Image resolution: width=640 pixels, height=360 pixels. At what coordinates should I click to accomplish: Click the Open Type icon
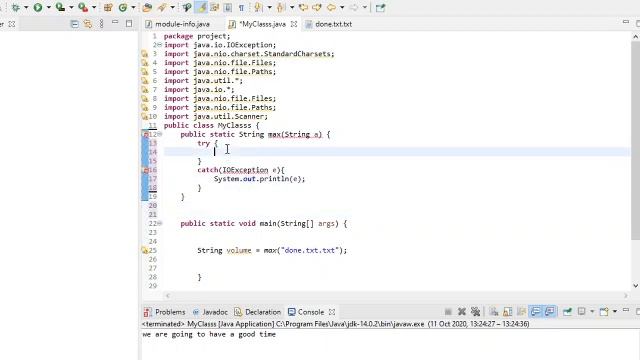pyautogui.click(x=147, y=7)
